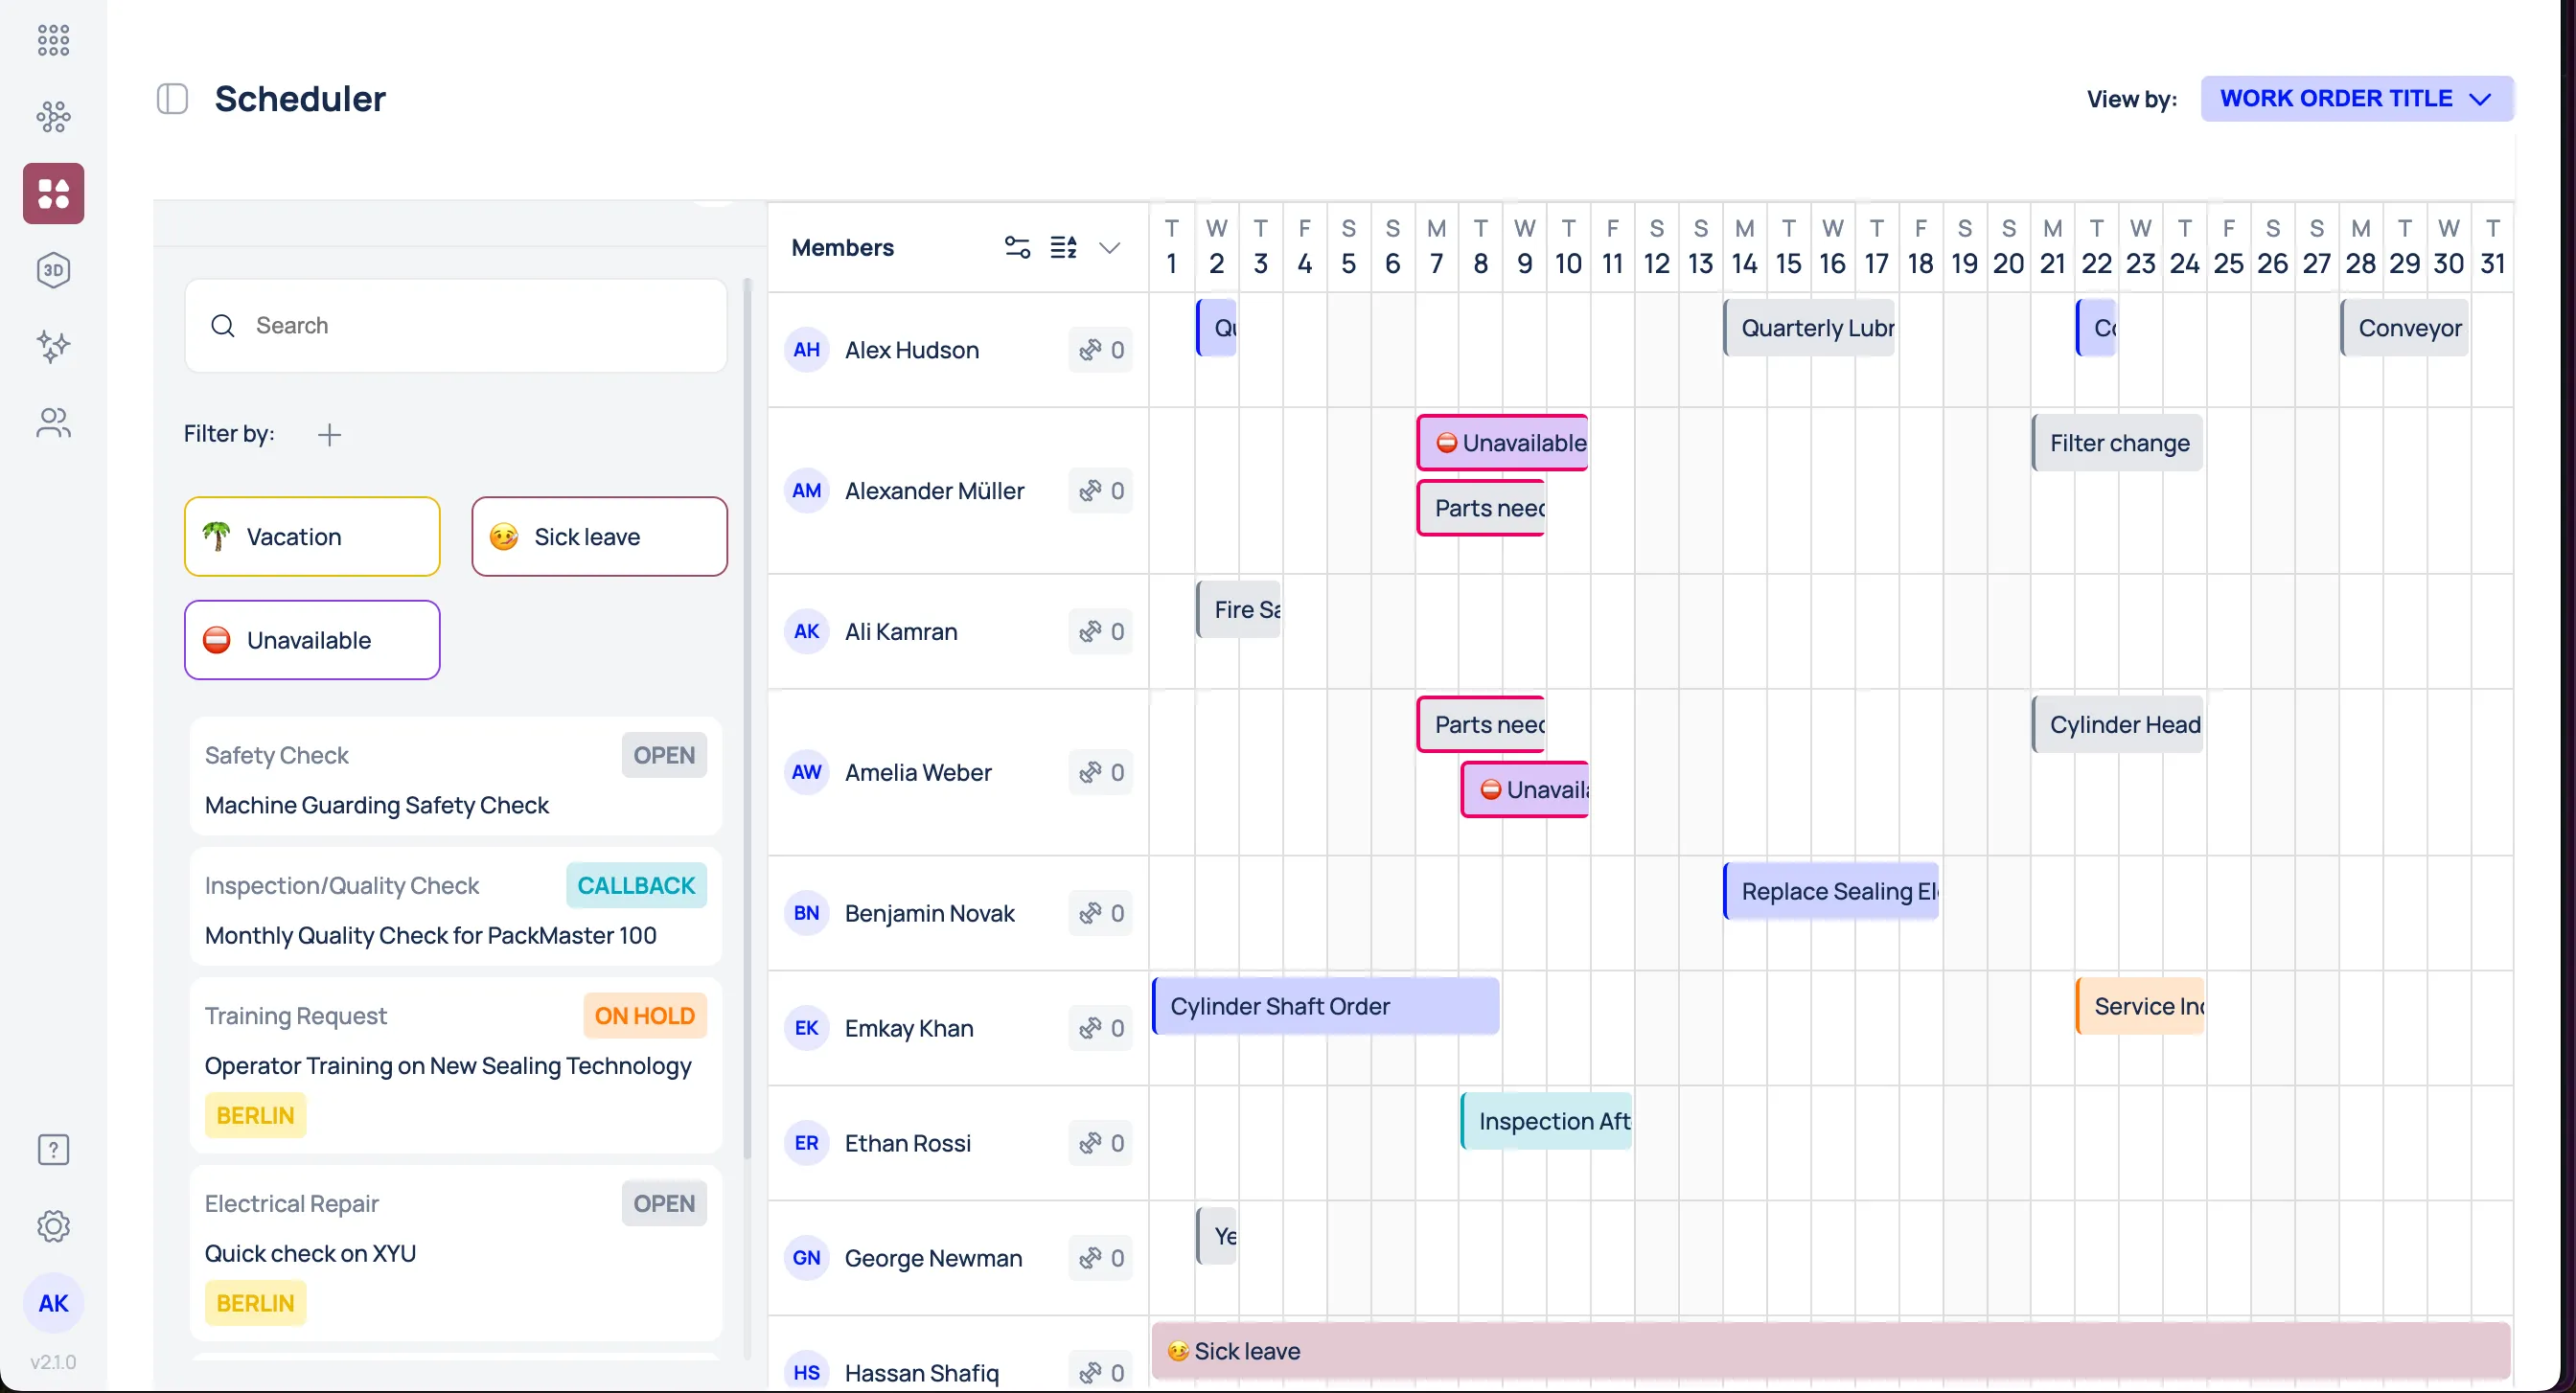Toggle the Sick leave filter chip
The height and width of the screenshot is (1393, 2576).
599,537
